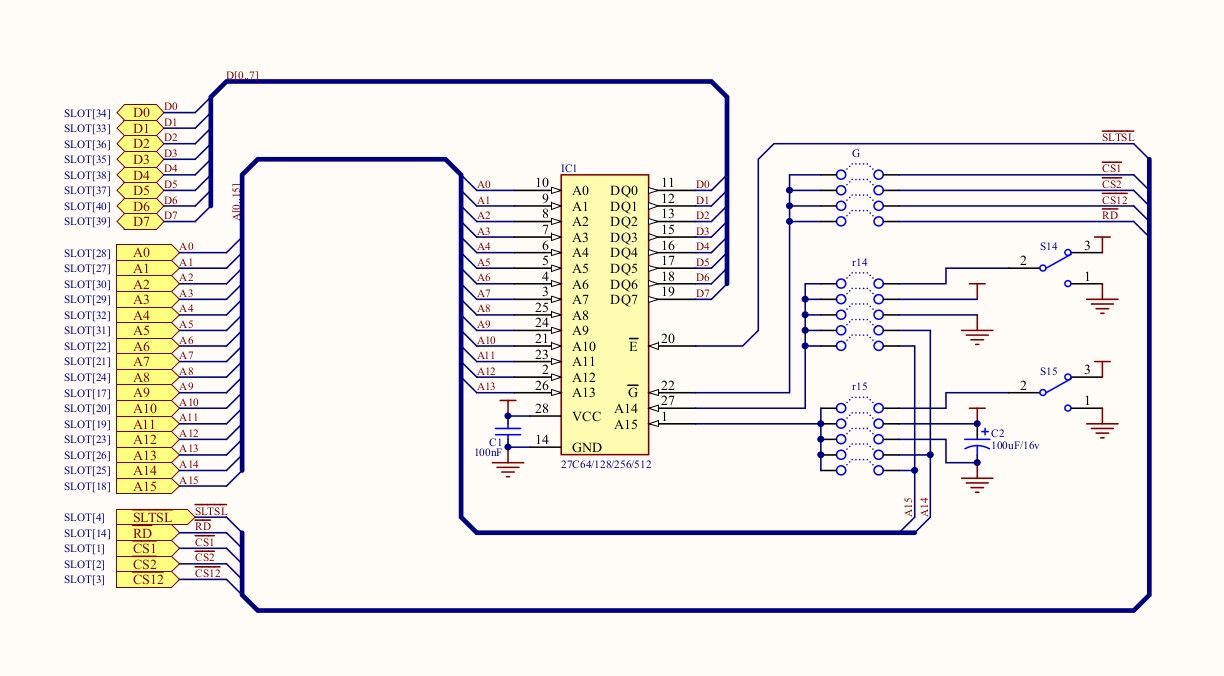Screen dimensions: 1224x676
Task: Select the S14 designator label
Action: pos(1048,246)
